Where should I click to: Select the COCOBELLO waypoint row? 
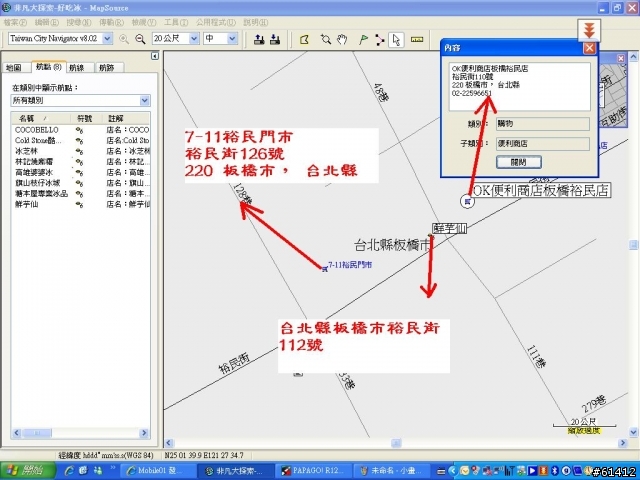point(81,130)
